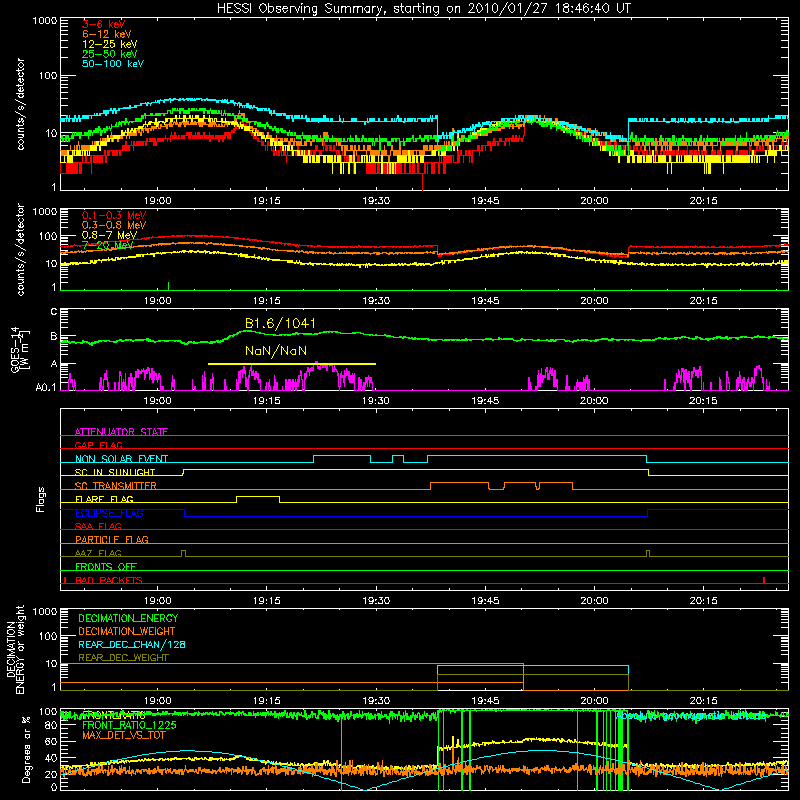800x800 pixels.
Task: Select the 0.8-7 MeV legend label
Action: point(109,235)
